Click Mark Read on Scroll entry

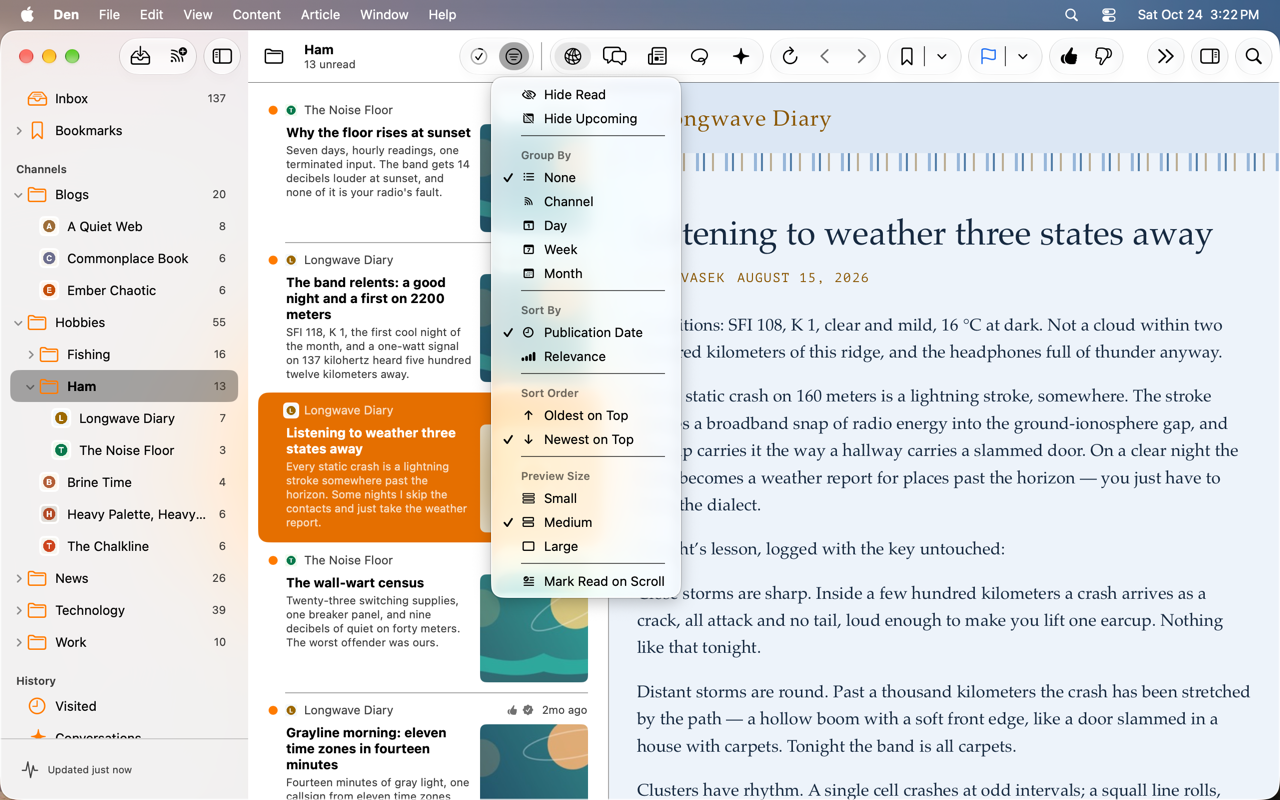[586, 581]
